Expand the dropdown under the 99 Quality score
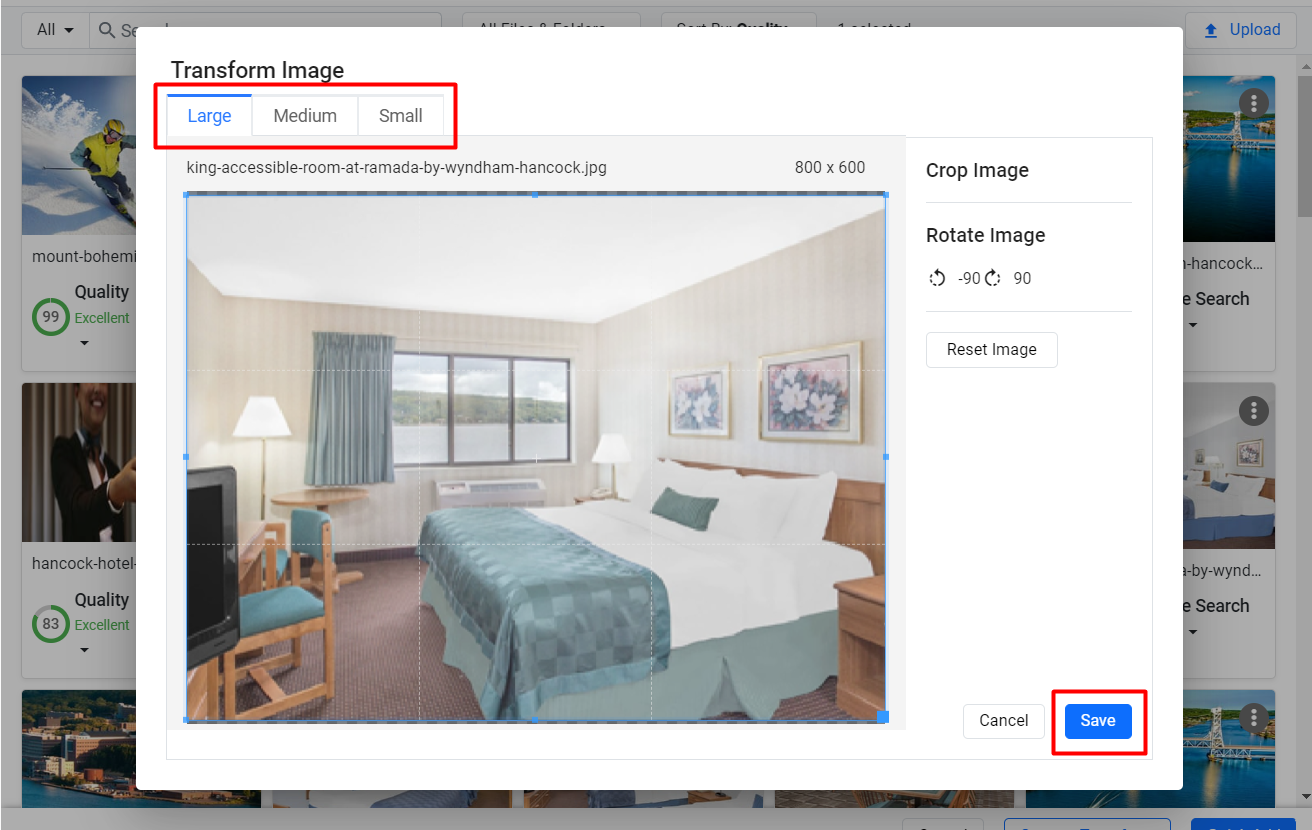The image size is (1312, 830). [84, 343]
